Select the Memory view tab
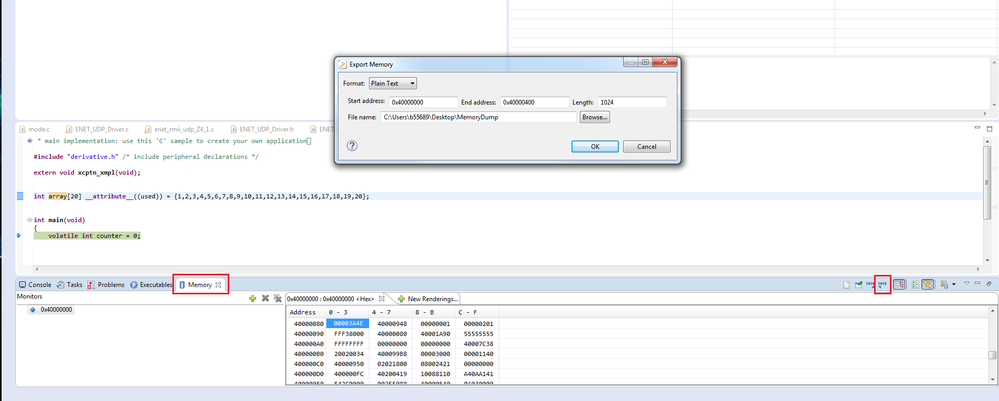 [199, 285]
